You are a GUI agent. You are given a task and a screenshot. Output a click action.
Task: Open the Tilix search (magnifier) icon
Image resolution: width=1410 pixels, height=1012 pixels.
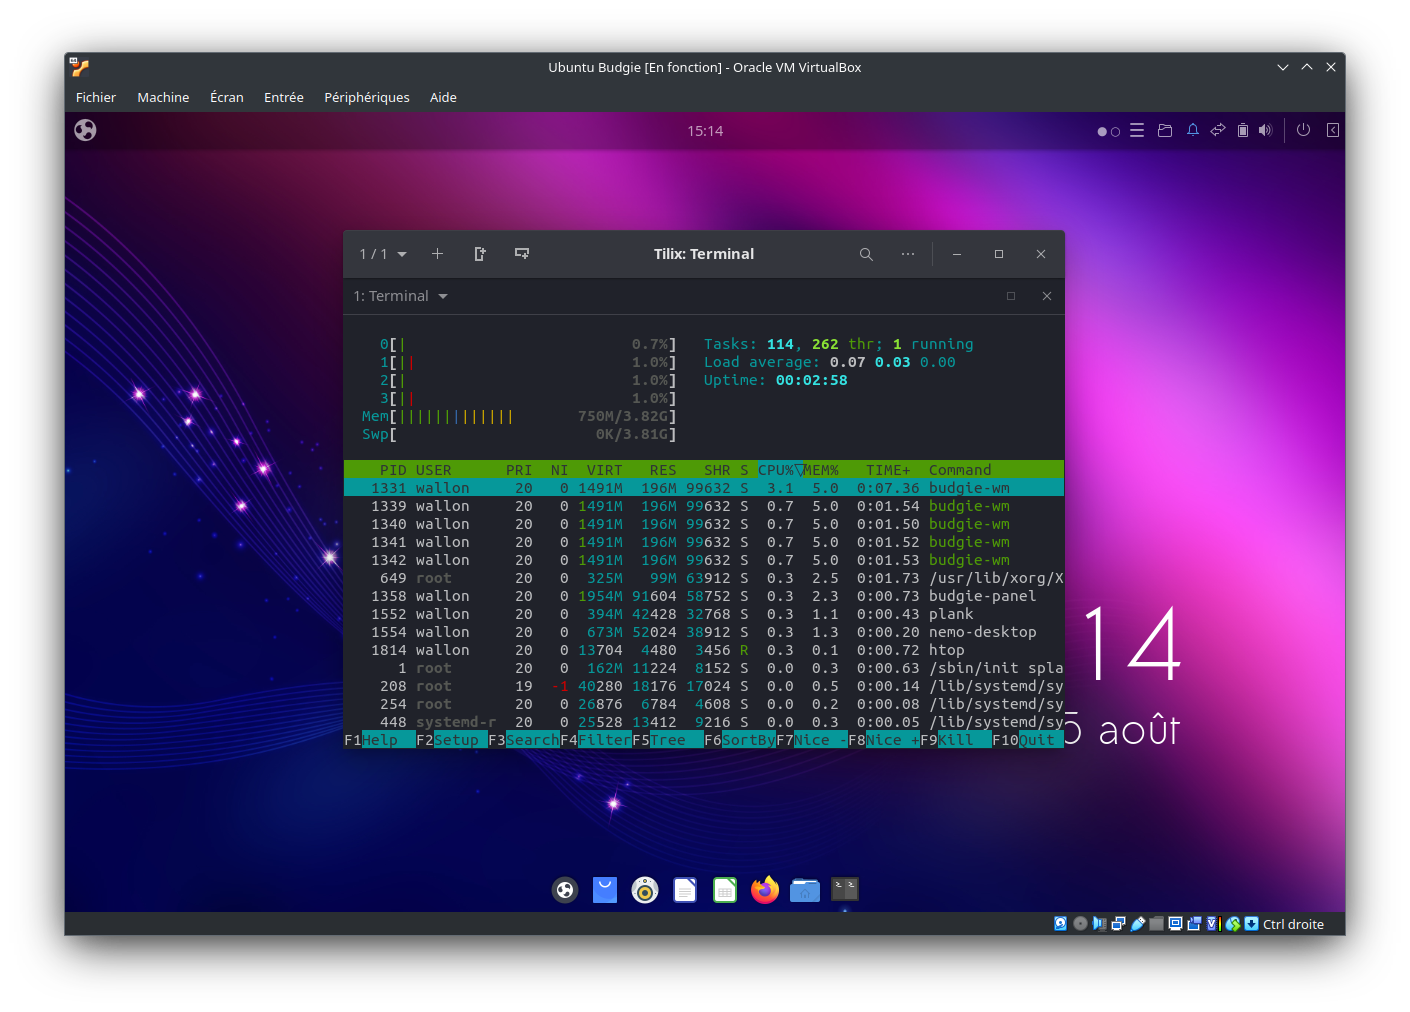coord(866,254)
